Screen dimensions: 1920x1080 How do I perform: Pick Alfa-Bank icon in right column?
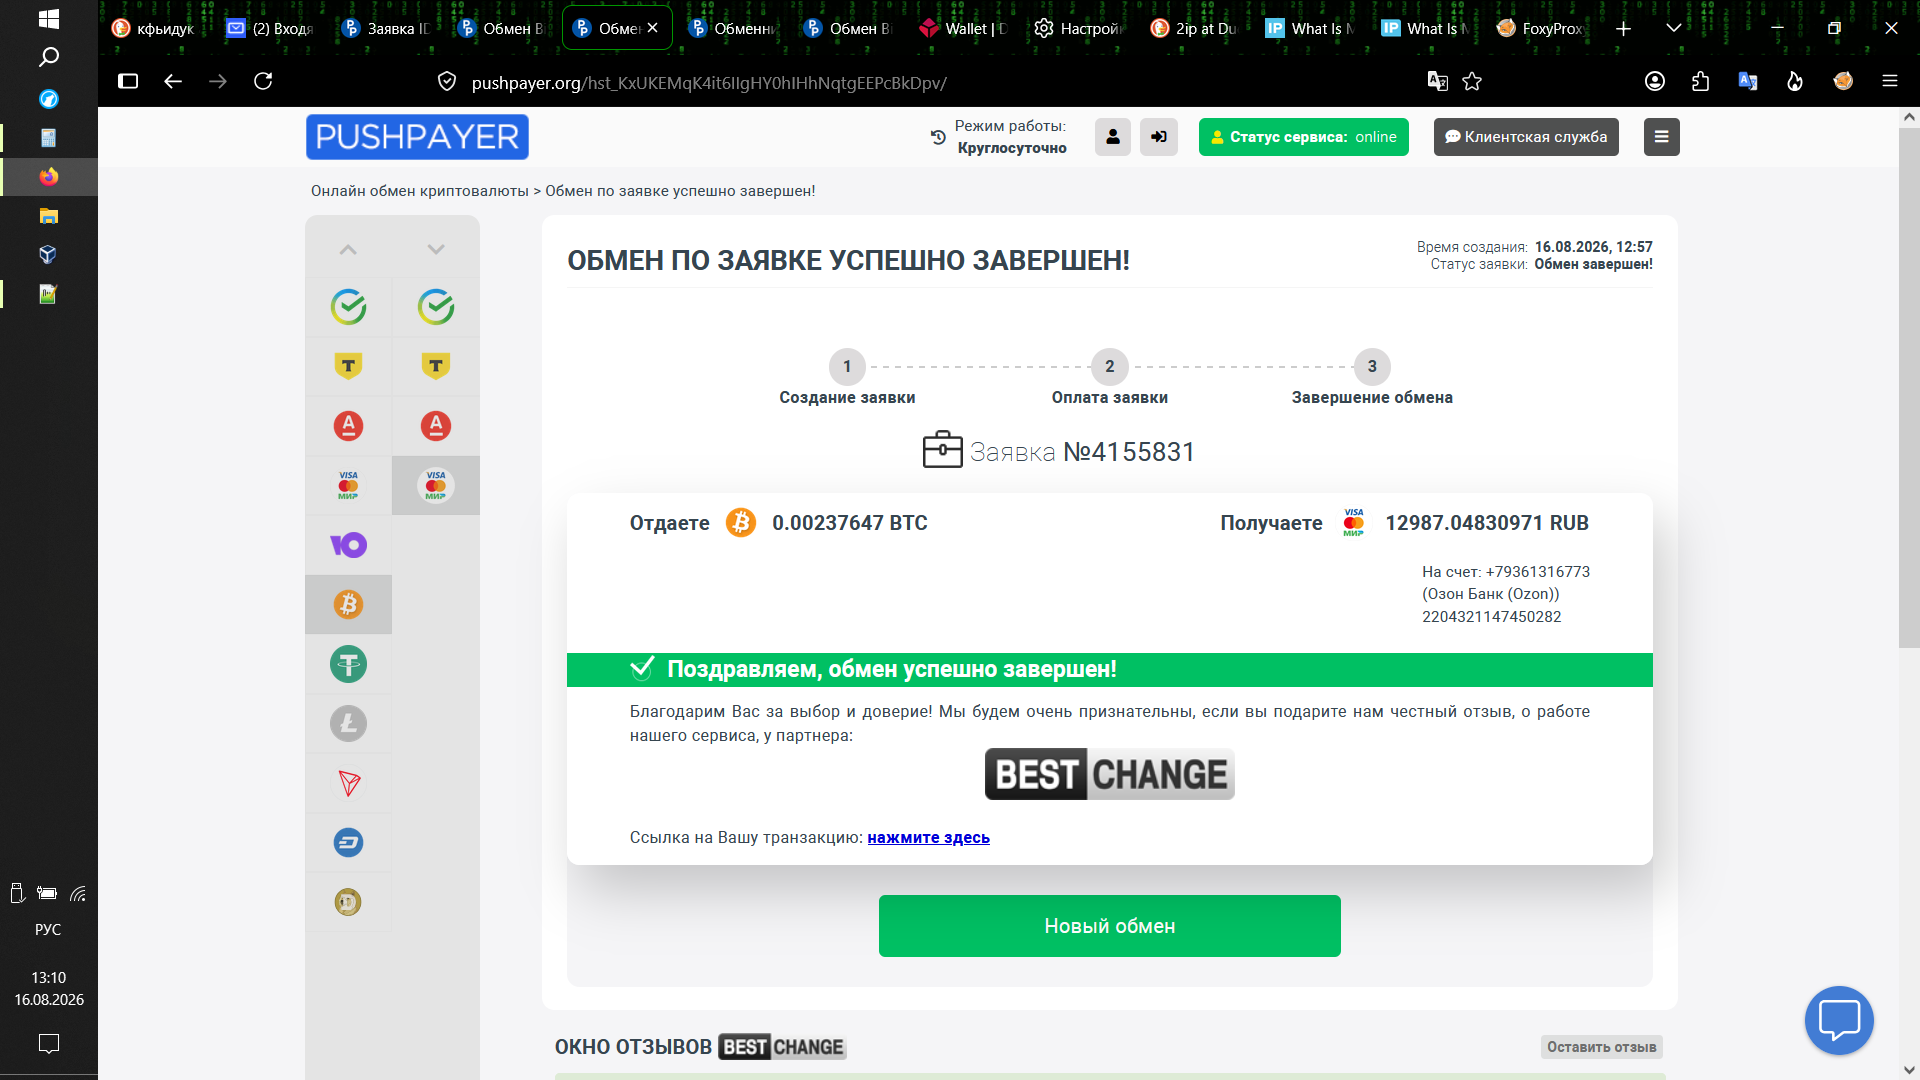pos(436,426)
